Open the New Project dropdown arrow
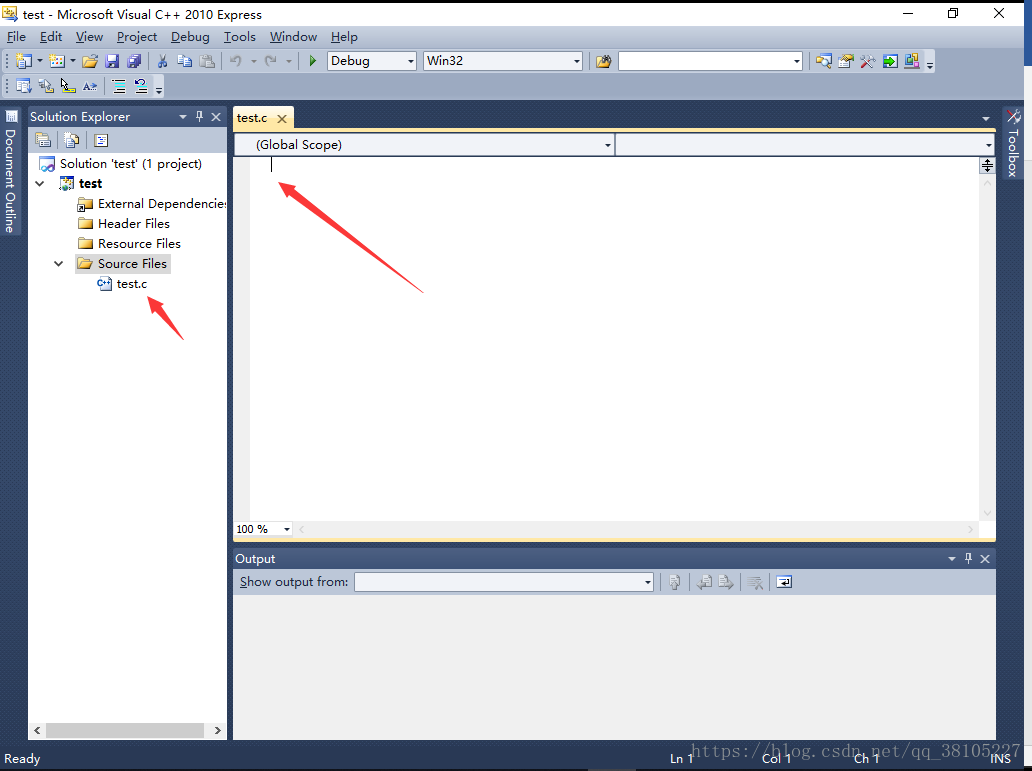This screenshot has width=1032, height=771. (39, 61)
